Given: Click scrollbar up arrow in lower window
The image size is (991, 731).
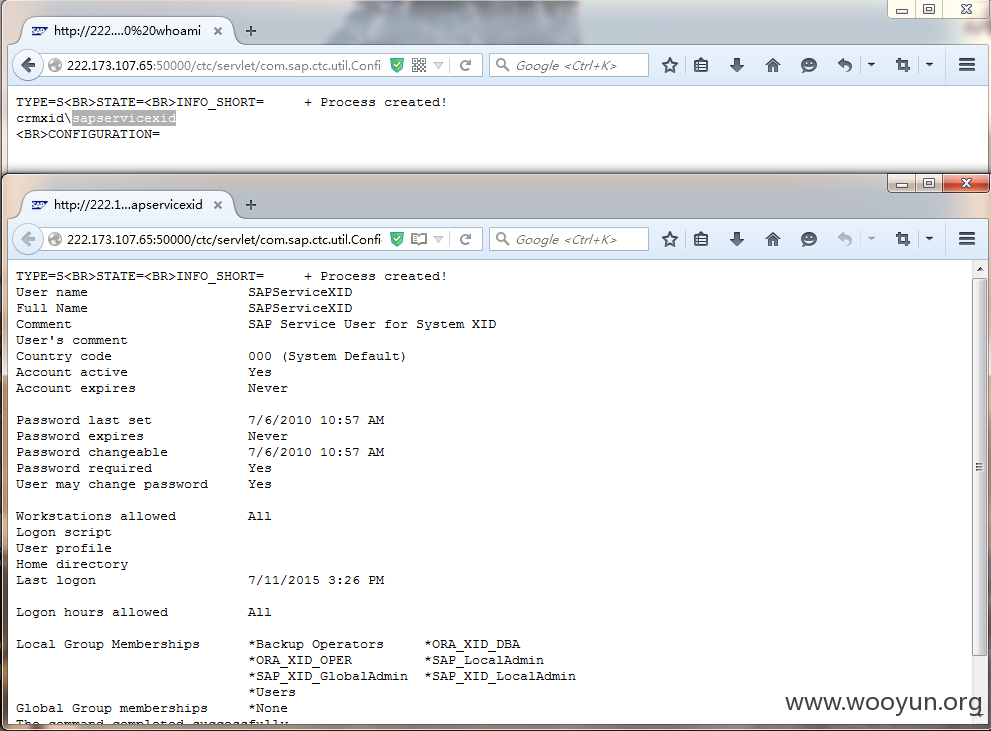Looking at the screenshot, I should click(x=980, y=269).
